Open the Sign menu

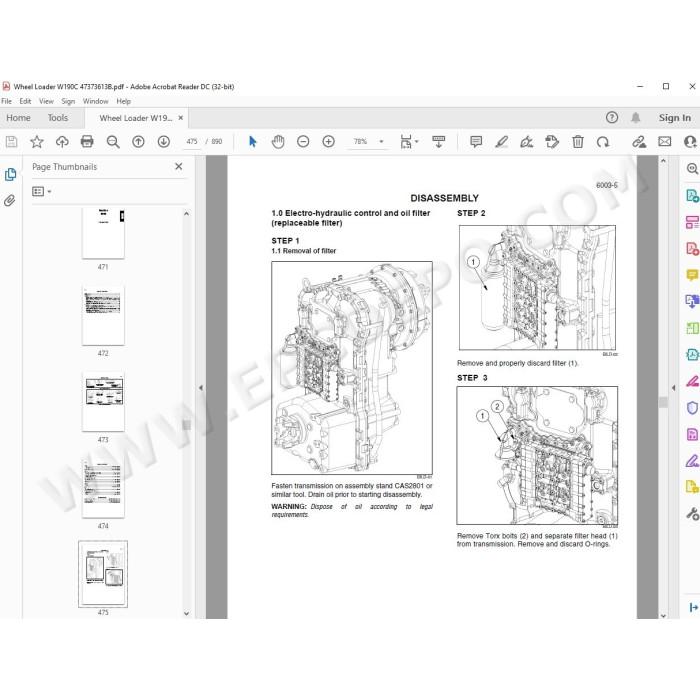point(68,101)
